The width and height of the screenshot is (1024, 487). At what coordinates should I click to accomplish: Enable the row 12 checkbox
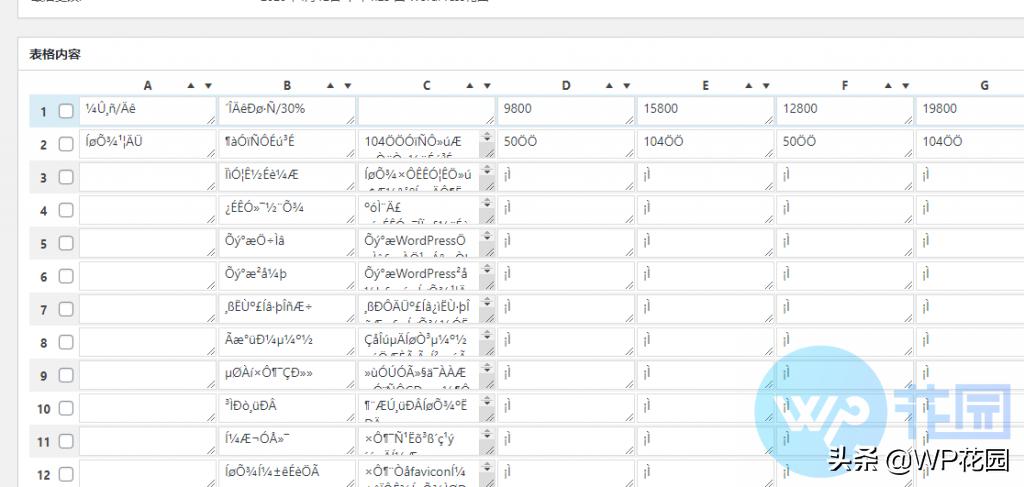[66, 474]
